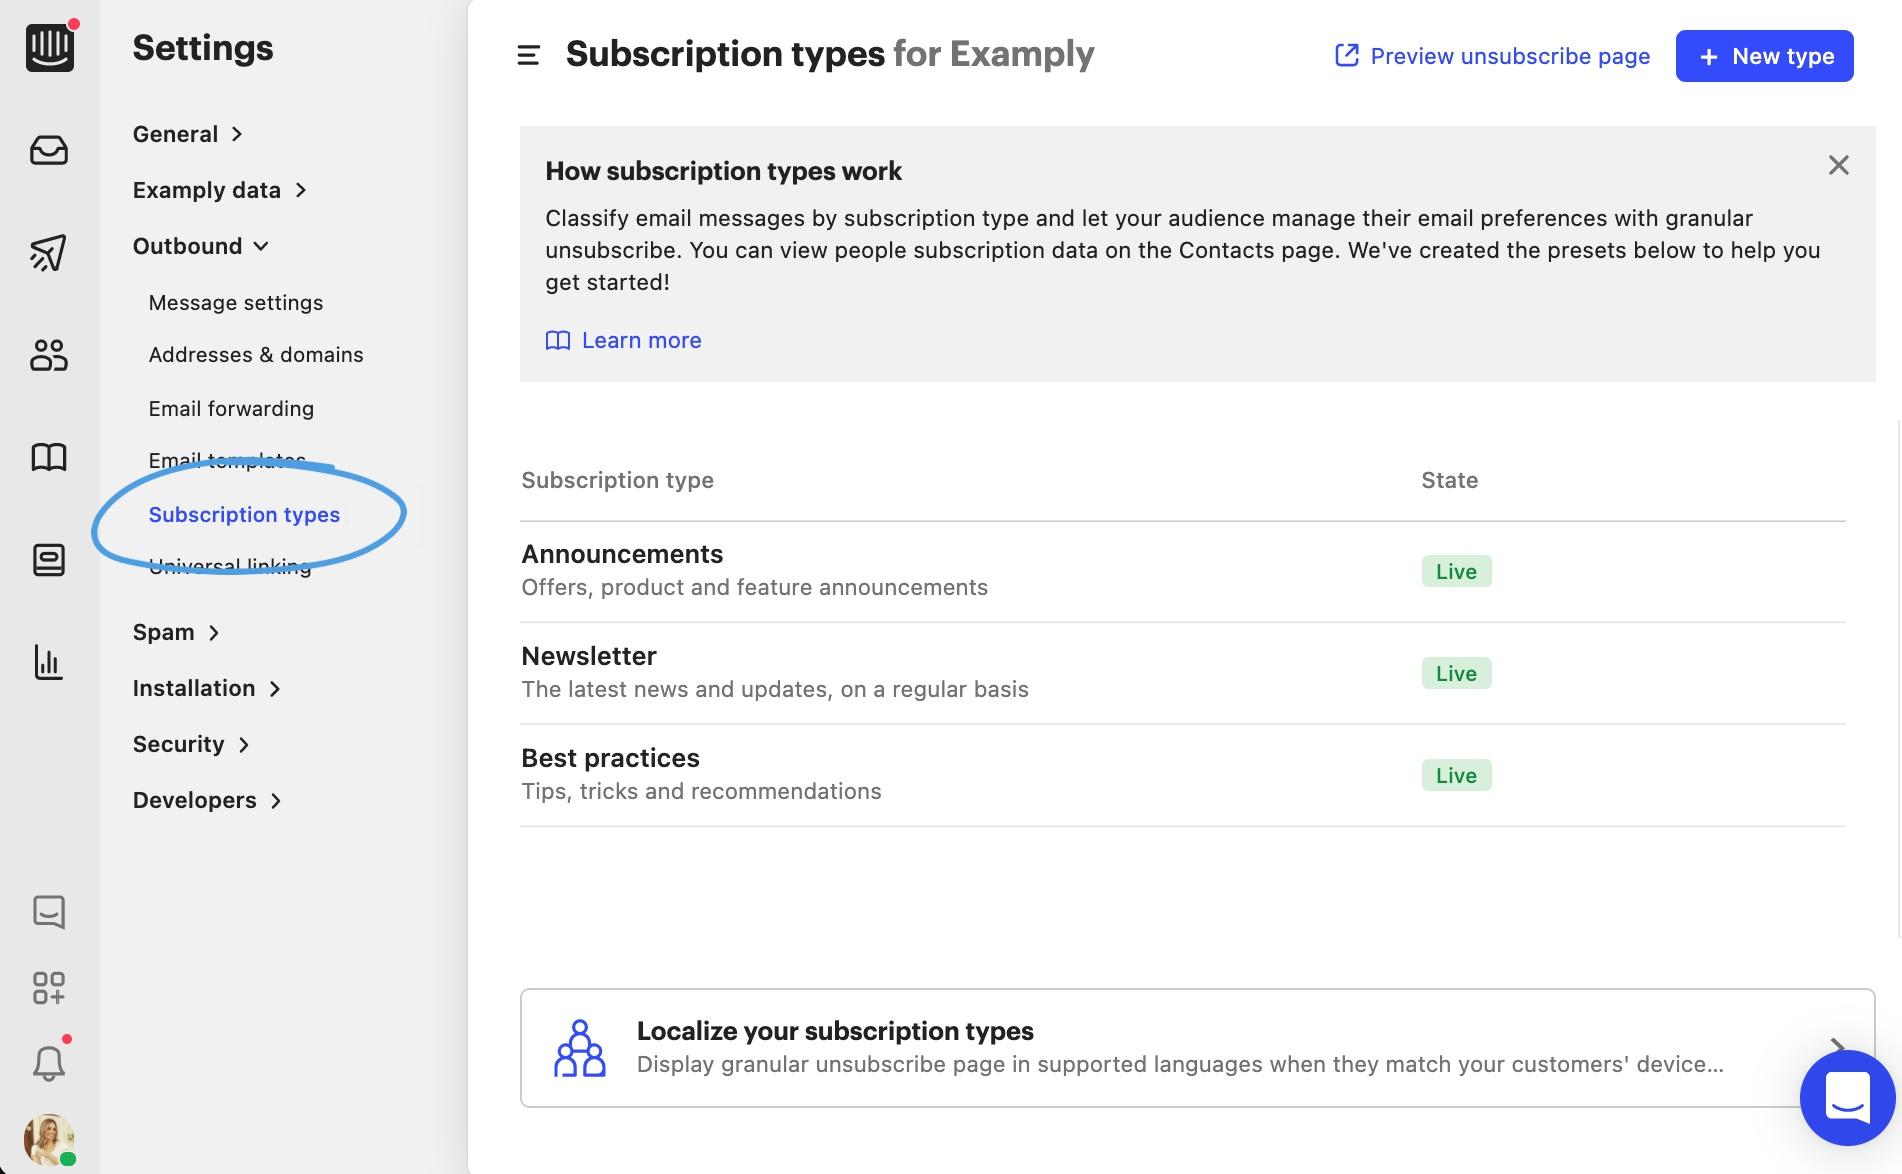Go to Universal linking
Viewport: 1902px width, 1174px height.
point(230,567)
